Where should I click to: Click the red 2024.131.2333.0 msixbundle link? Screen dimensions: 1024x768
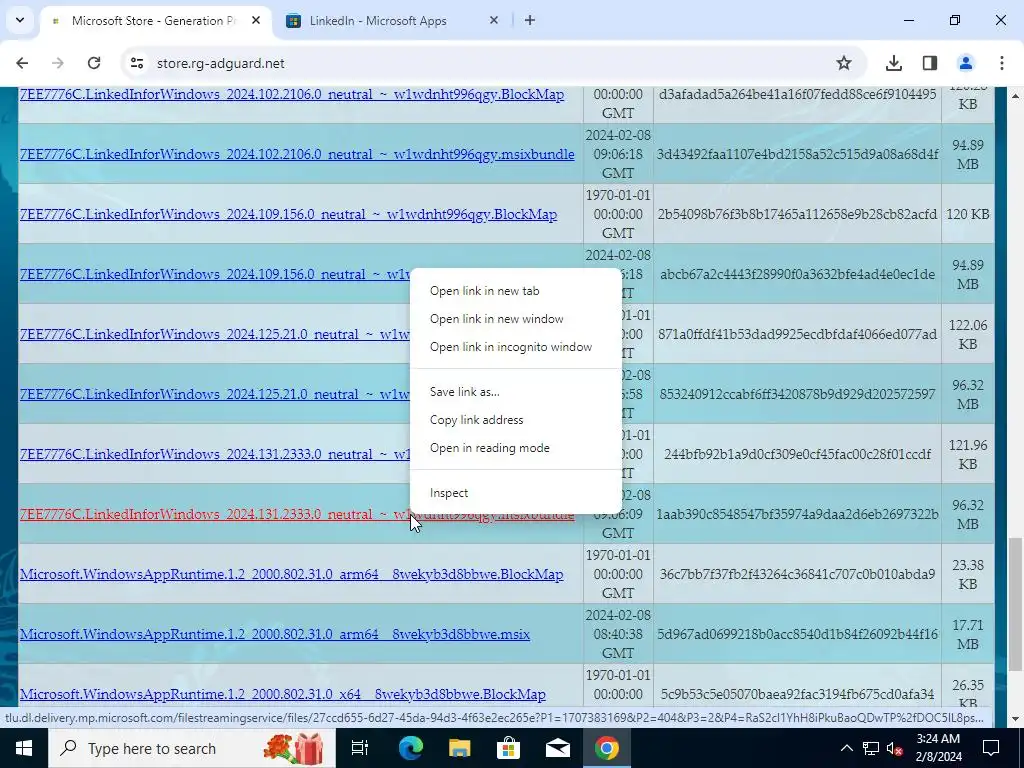[x=216, y=515]
